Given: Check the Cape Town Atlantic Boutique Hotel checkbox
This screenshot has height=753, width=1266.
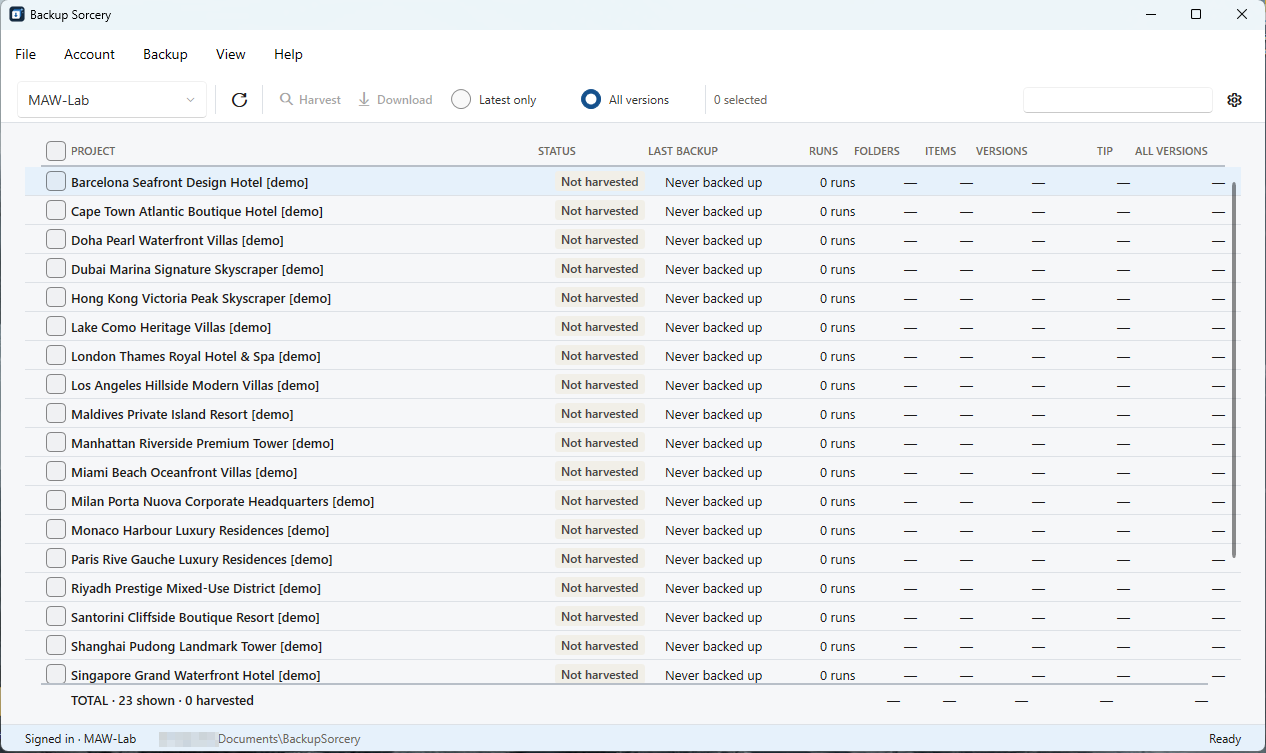Looking at the screenshot, I should [56, 211].
